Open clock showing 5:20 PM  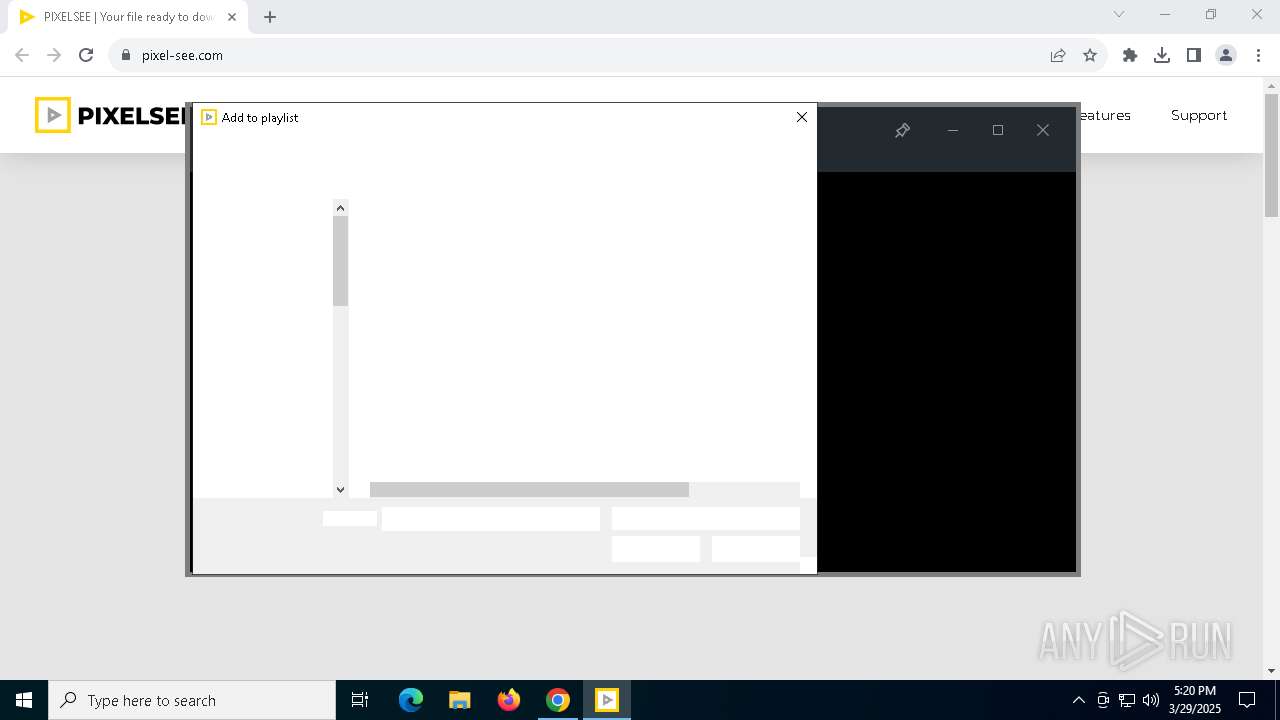pos(1195,700)
